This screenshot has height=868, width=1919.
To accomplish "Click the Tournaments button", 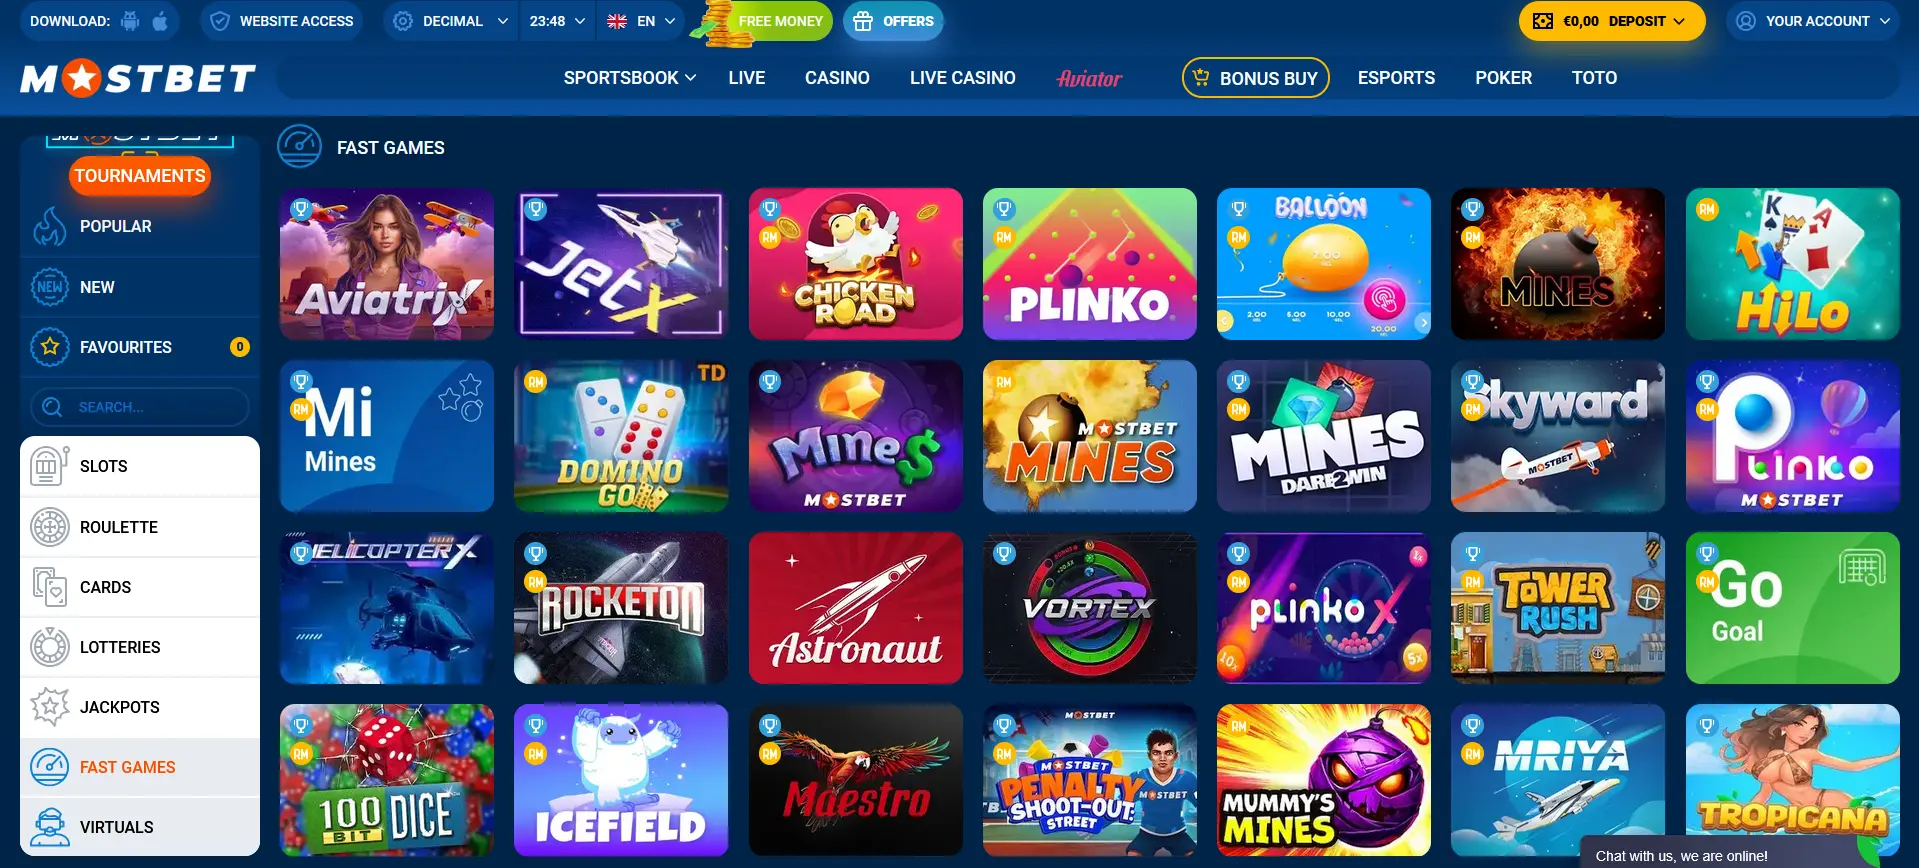I will pos(140,176).
